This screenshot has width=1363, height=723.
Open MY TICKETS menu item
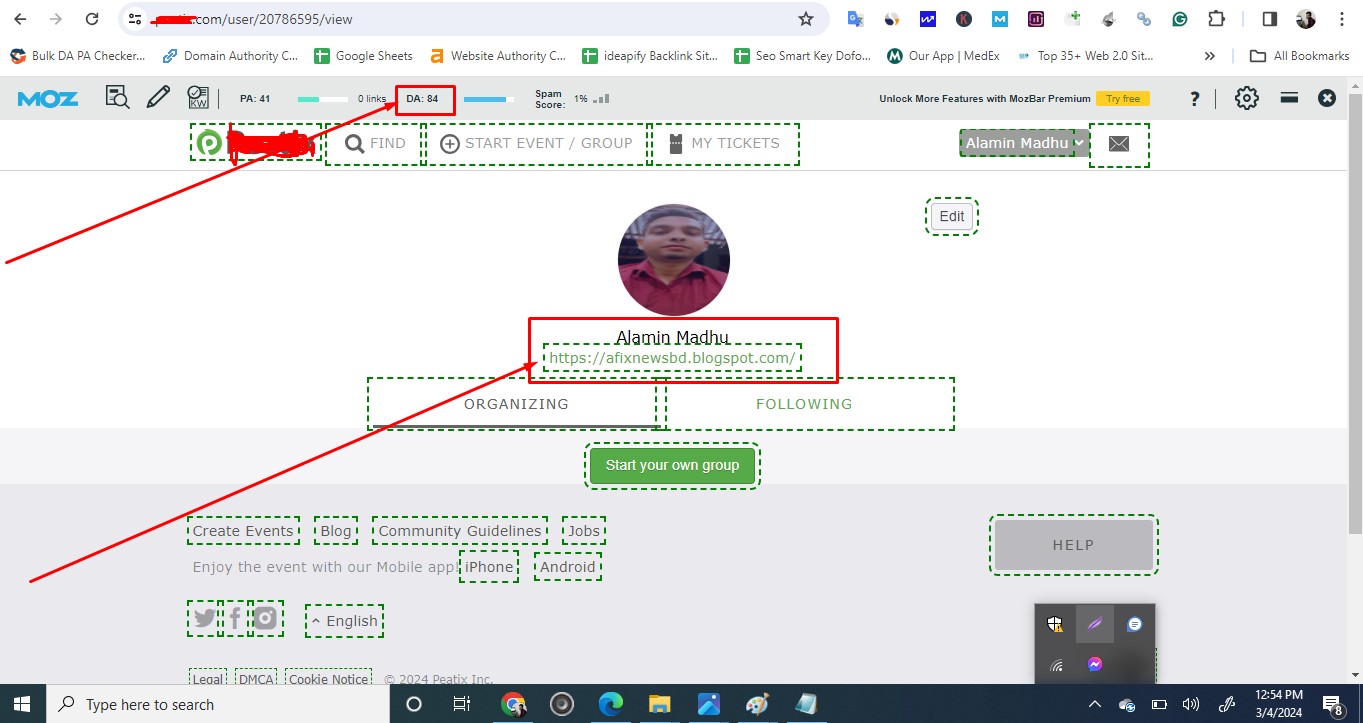(724, 144)
